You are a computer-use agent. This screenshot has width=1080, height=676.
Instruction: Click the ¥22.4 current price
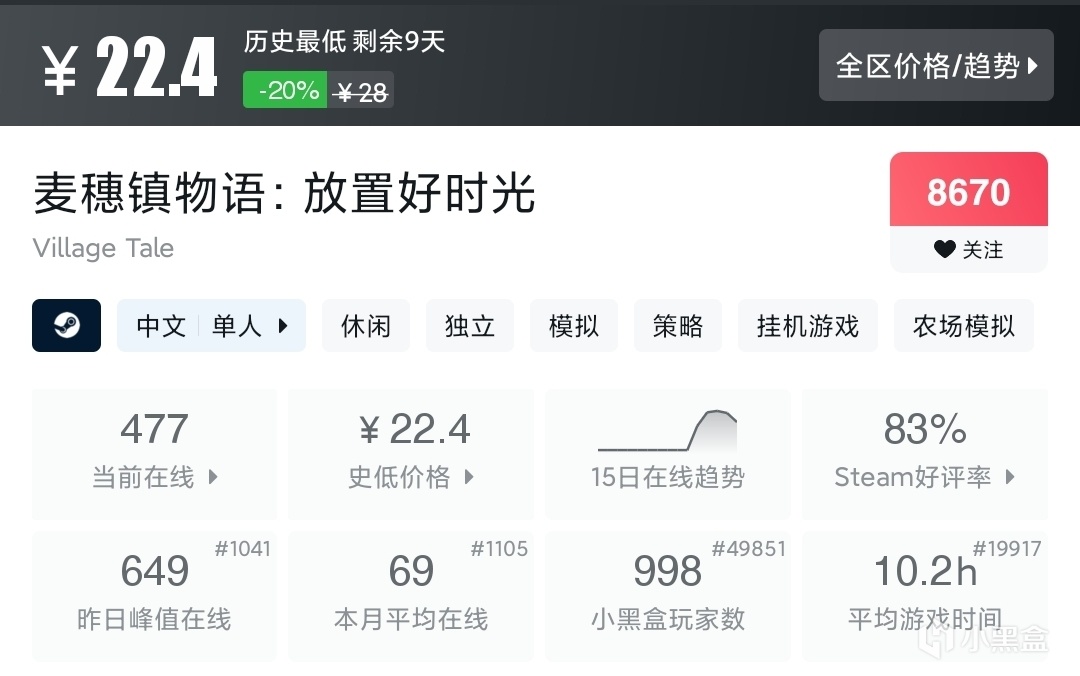(x=129, y=68)
